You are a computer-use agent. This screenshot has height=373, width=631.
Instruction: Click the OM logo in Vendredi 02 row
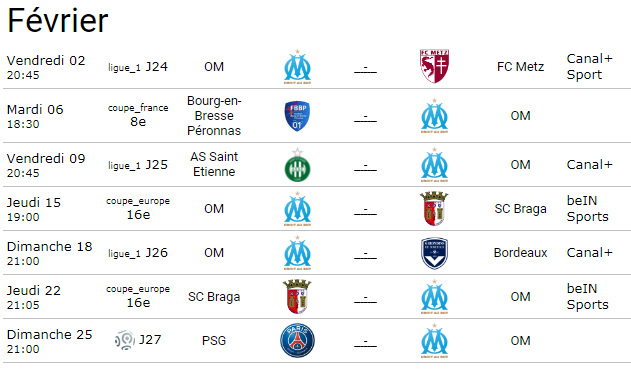(297, 67)
